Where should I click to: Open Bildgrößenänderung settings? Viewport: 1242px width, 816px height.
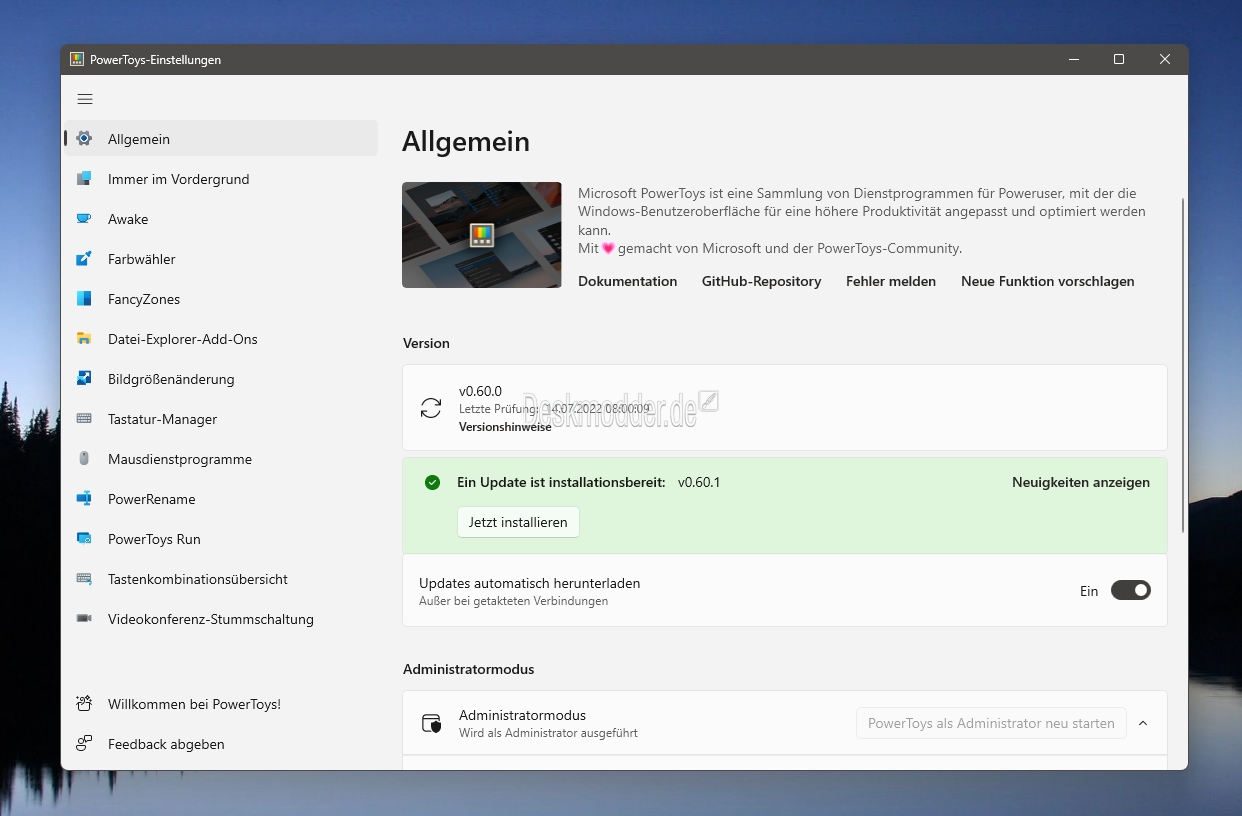(221, 379)
